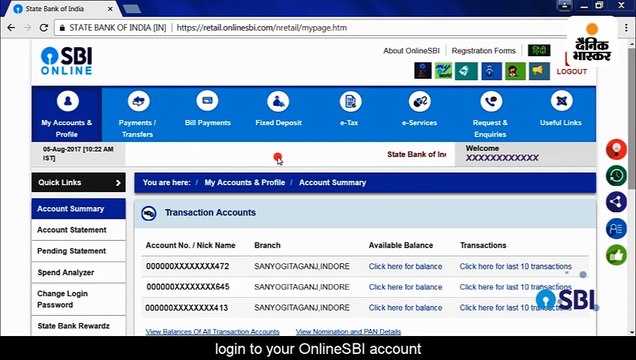Open Payments / Transfers icon

[138, 101]
